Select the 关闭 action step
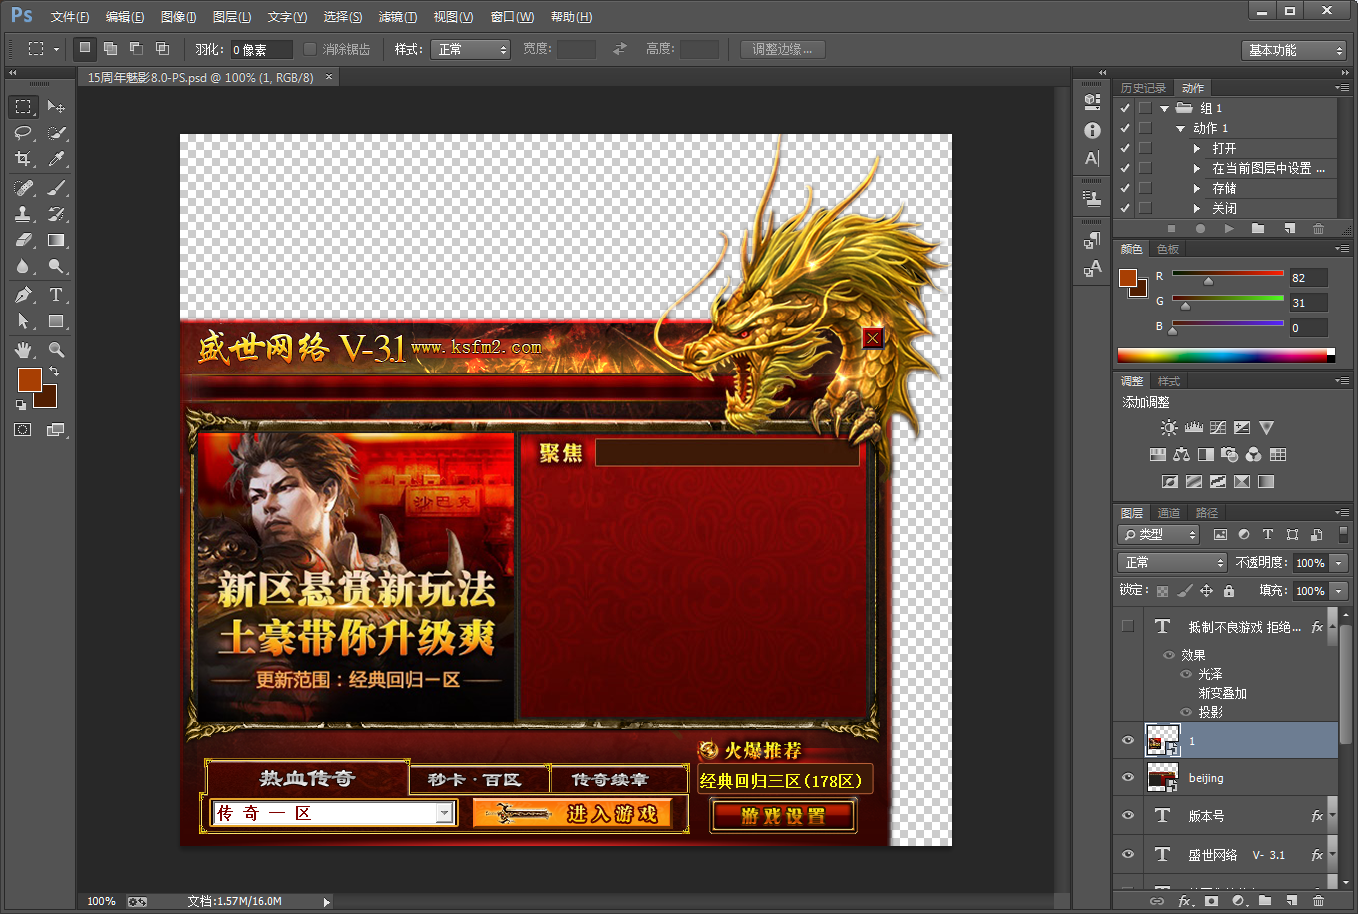This screenshot has height=914, width=1358. (1225, 208)
